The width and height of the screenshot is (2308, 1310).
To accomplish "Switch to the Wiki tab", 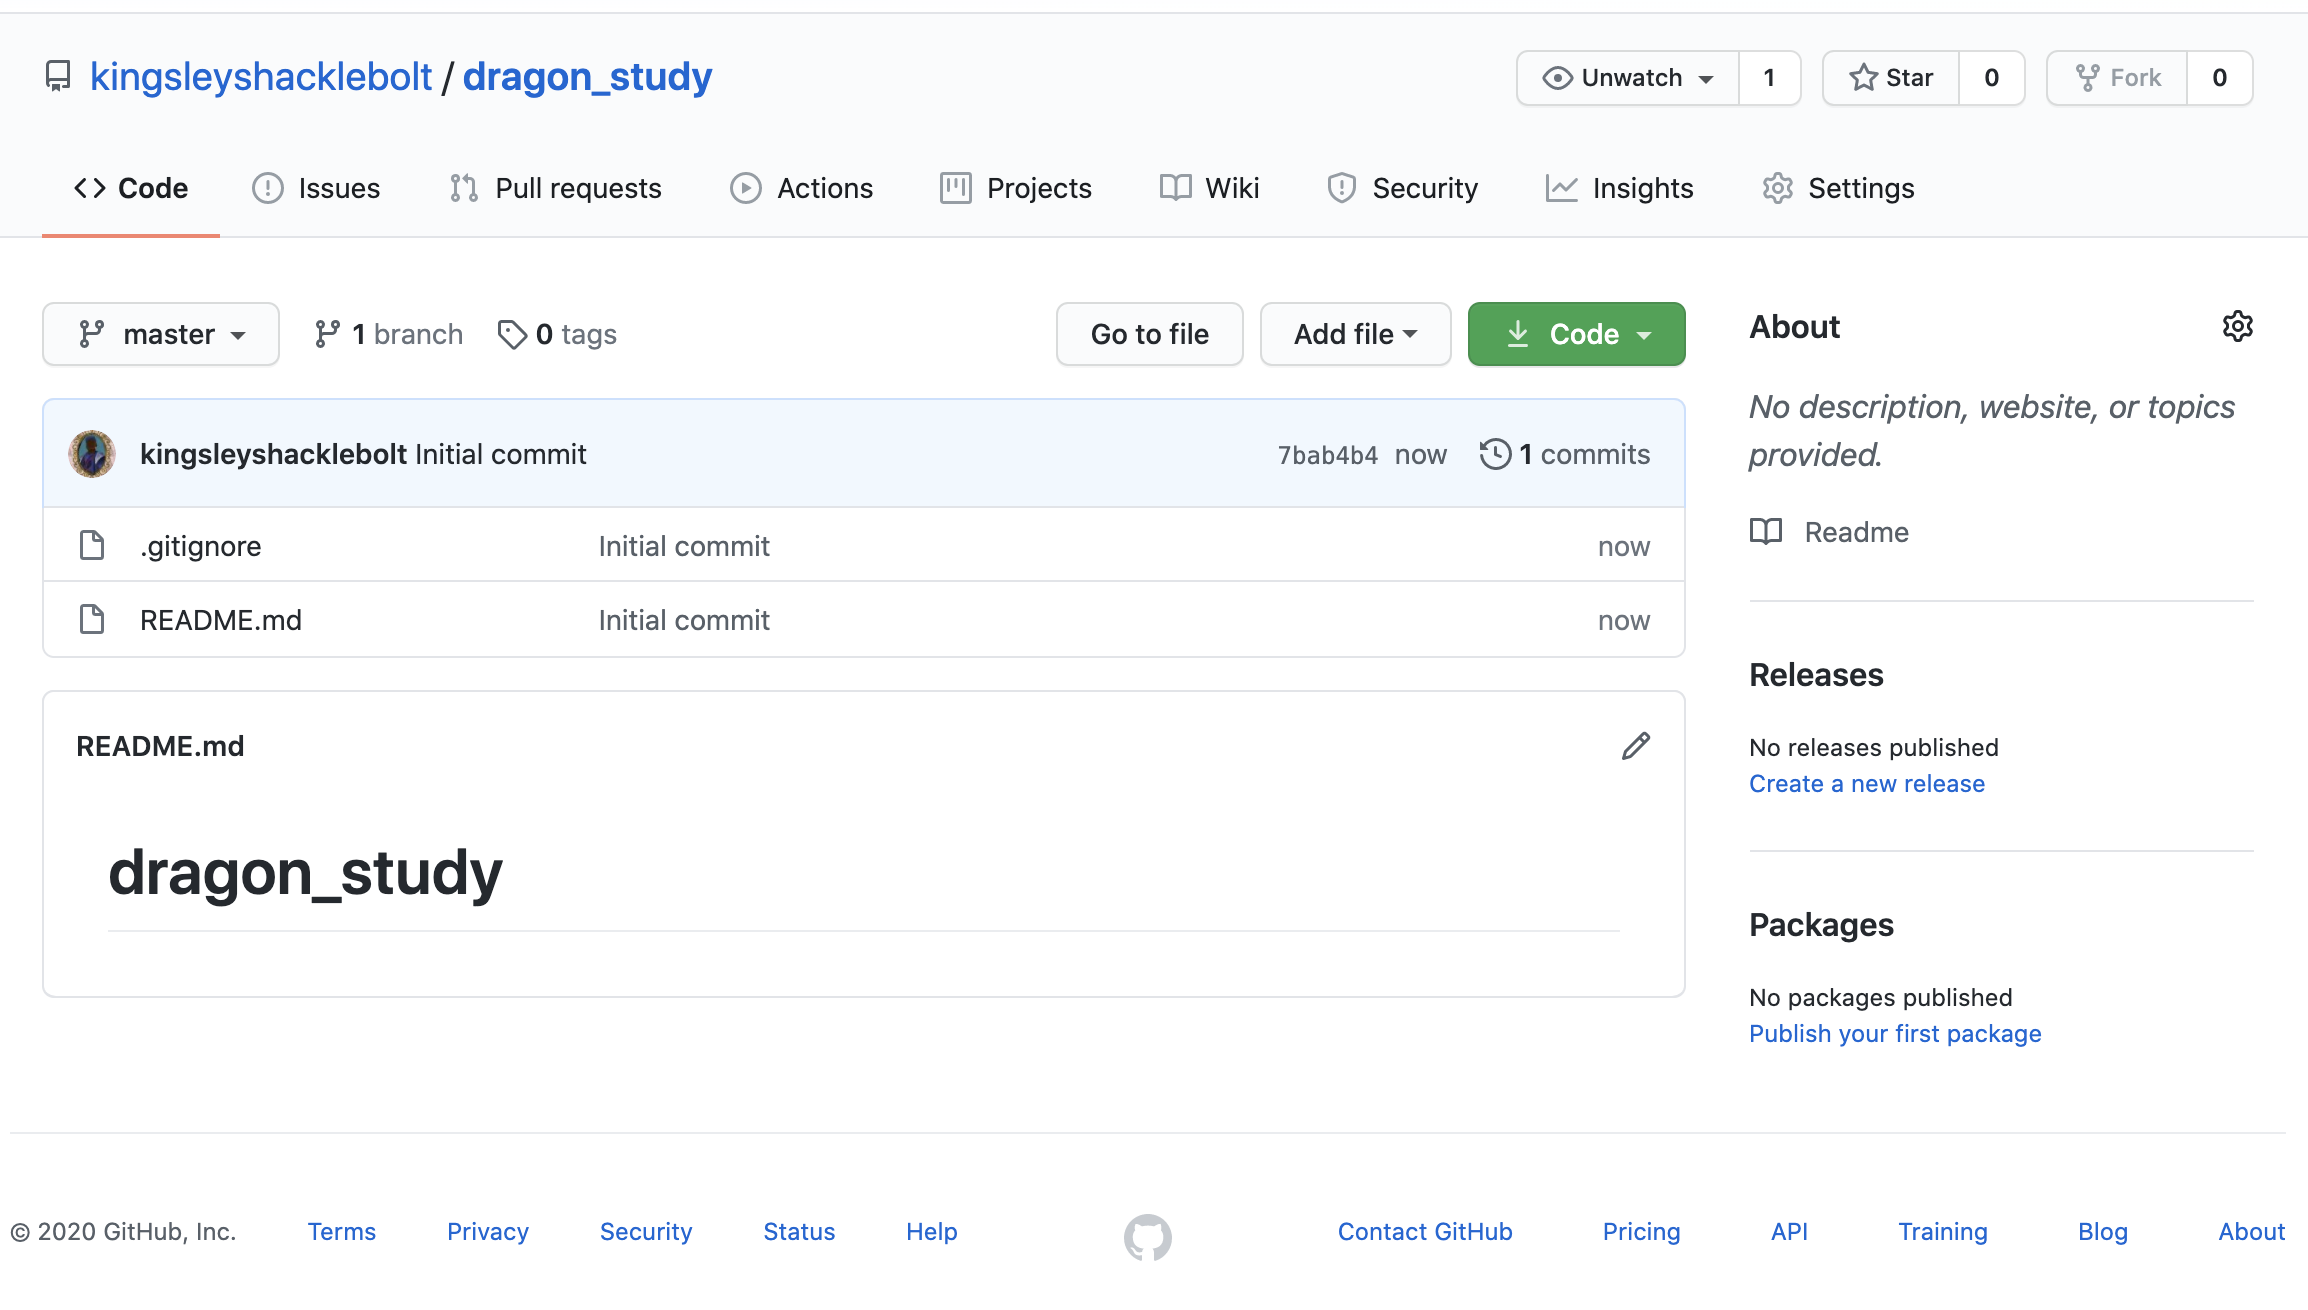I will pos(1209,188).
